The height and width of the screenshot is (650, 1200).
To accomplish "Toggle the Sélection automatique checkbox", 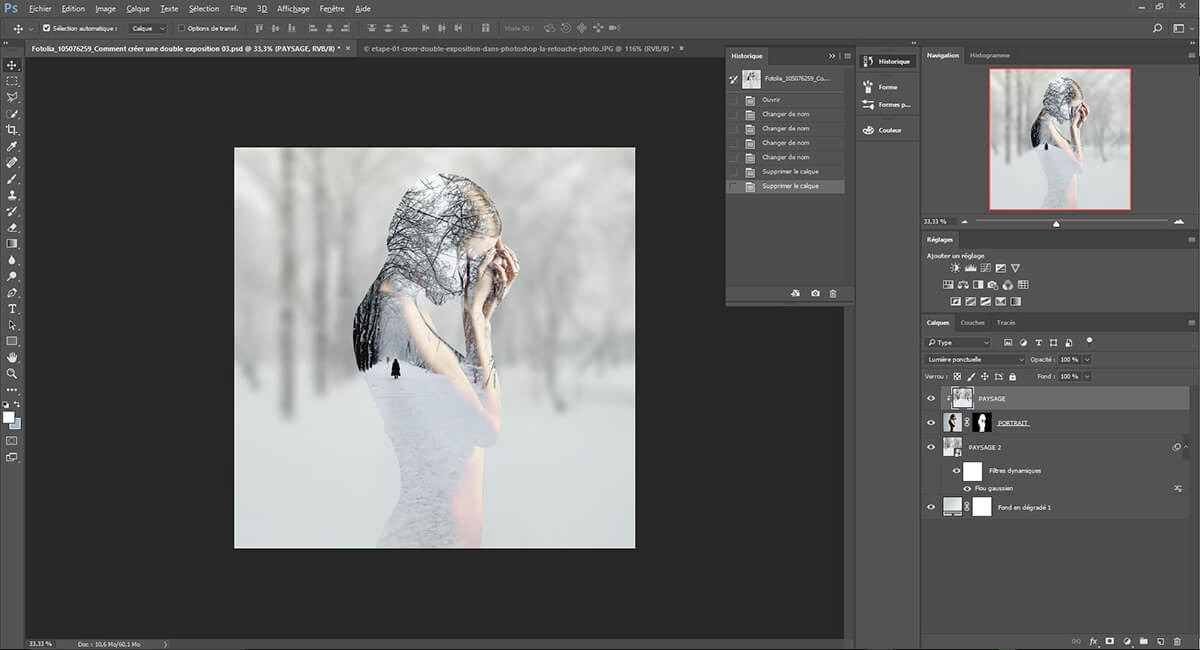I will 47,28.
